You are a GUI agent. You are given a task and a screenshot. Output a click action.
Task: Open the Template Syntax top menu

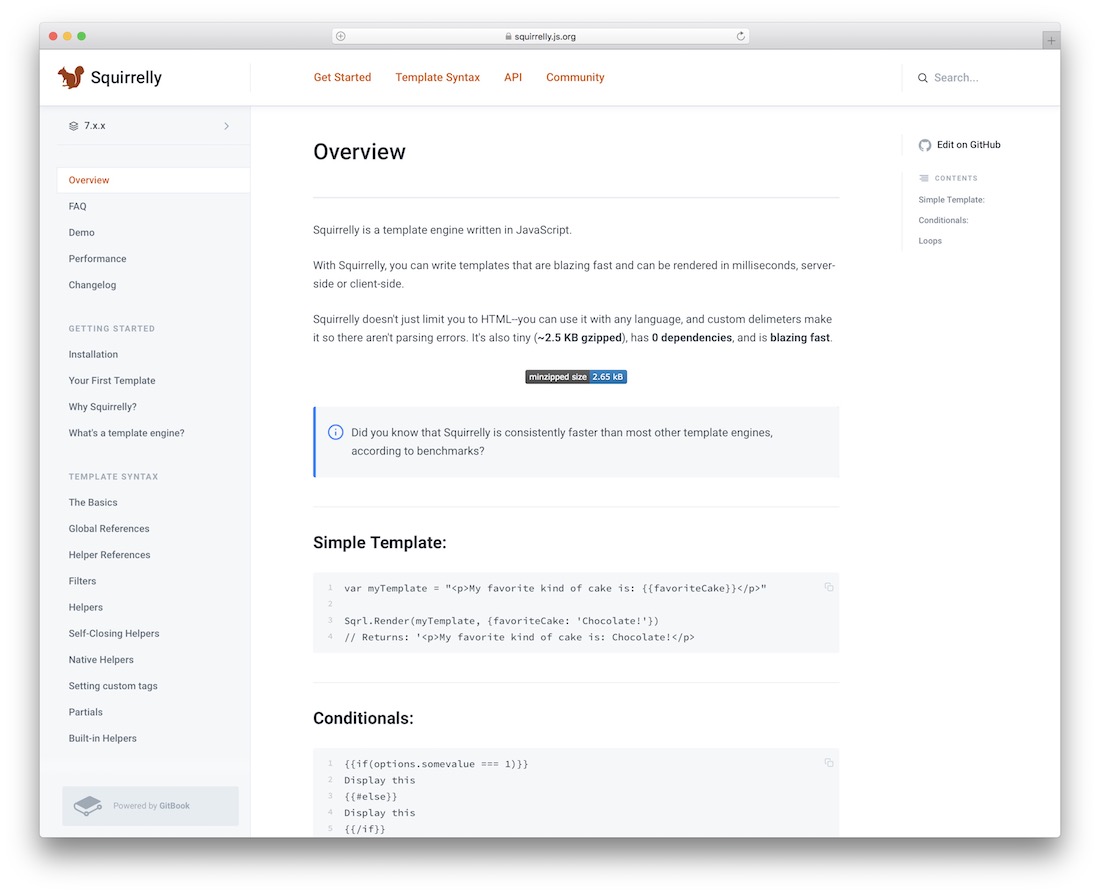[x=437, y=77]
